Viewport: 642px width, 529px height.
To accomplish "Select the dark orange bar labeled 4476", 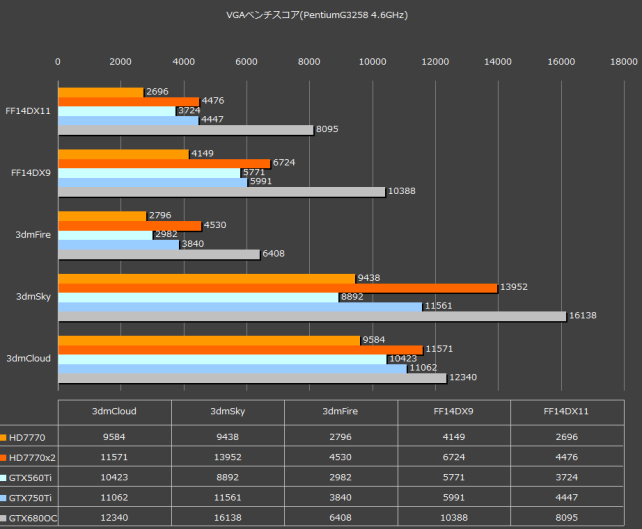I will pos(129,102).
